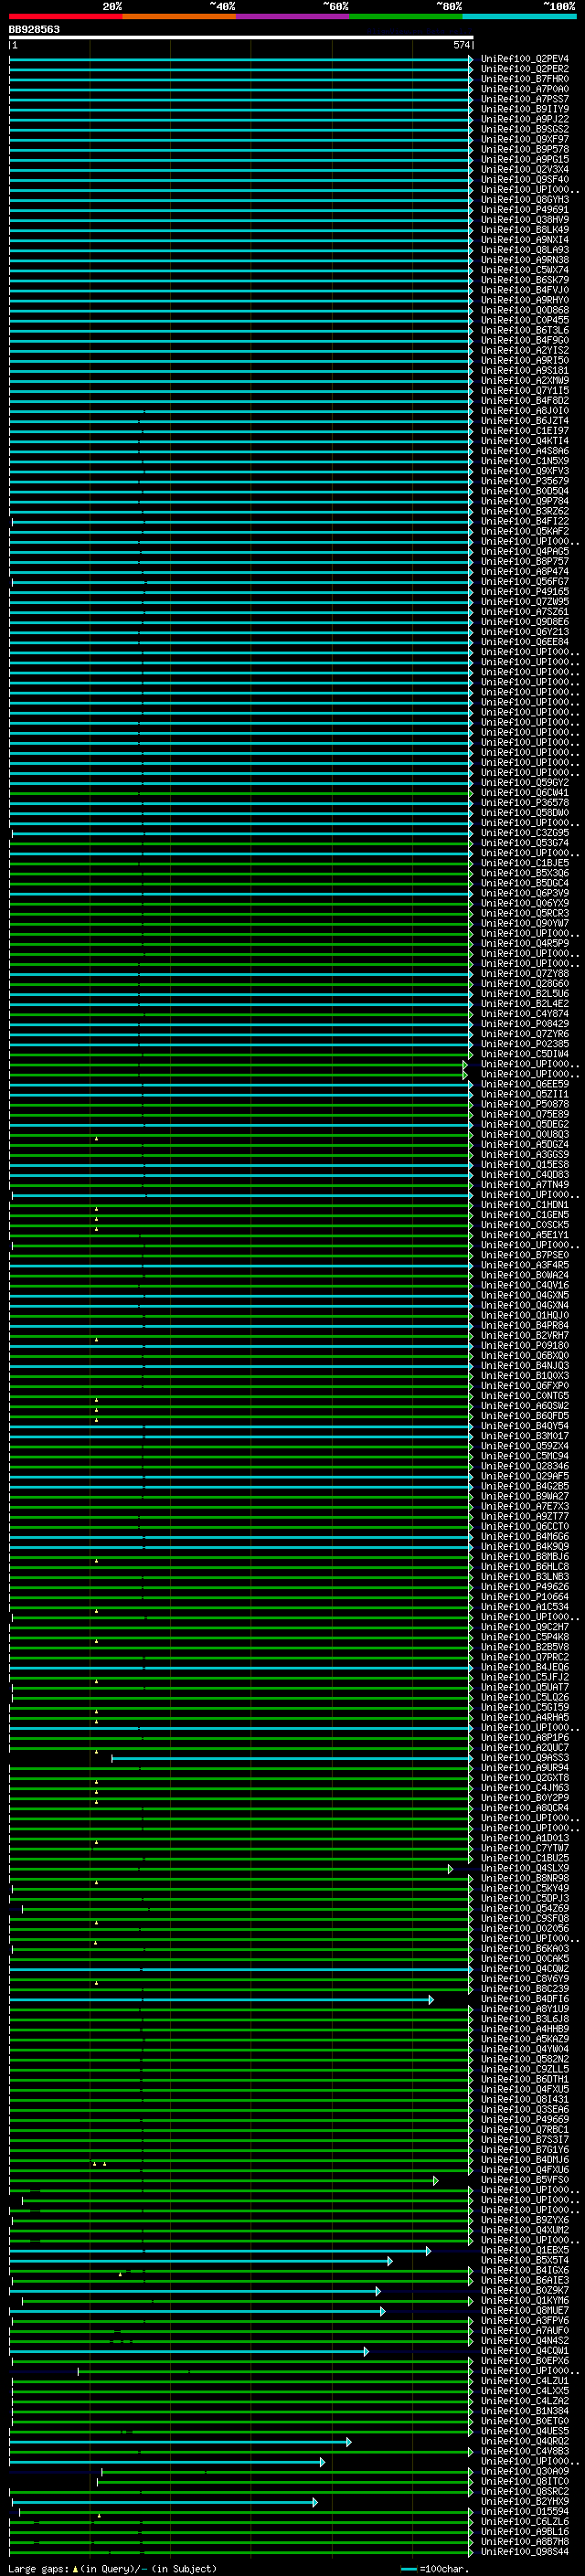Select the UniRef100_A9RHY0 hit entry

coord(524,300)
